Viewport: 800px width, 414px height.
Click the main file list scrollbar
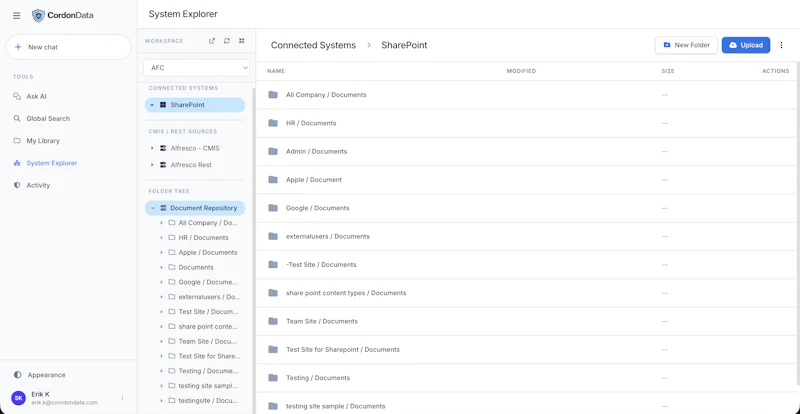point(798,222)
